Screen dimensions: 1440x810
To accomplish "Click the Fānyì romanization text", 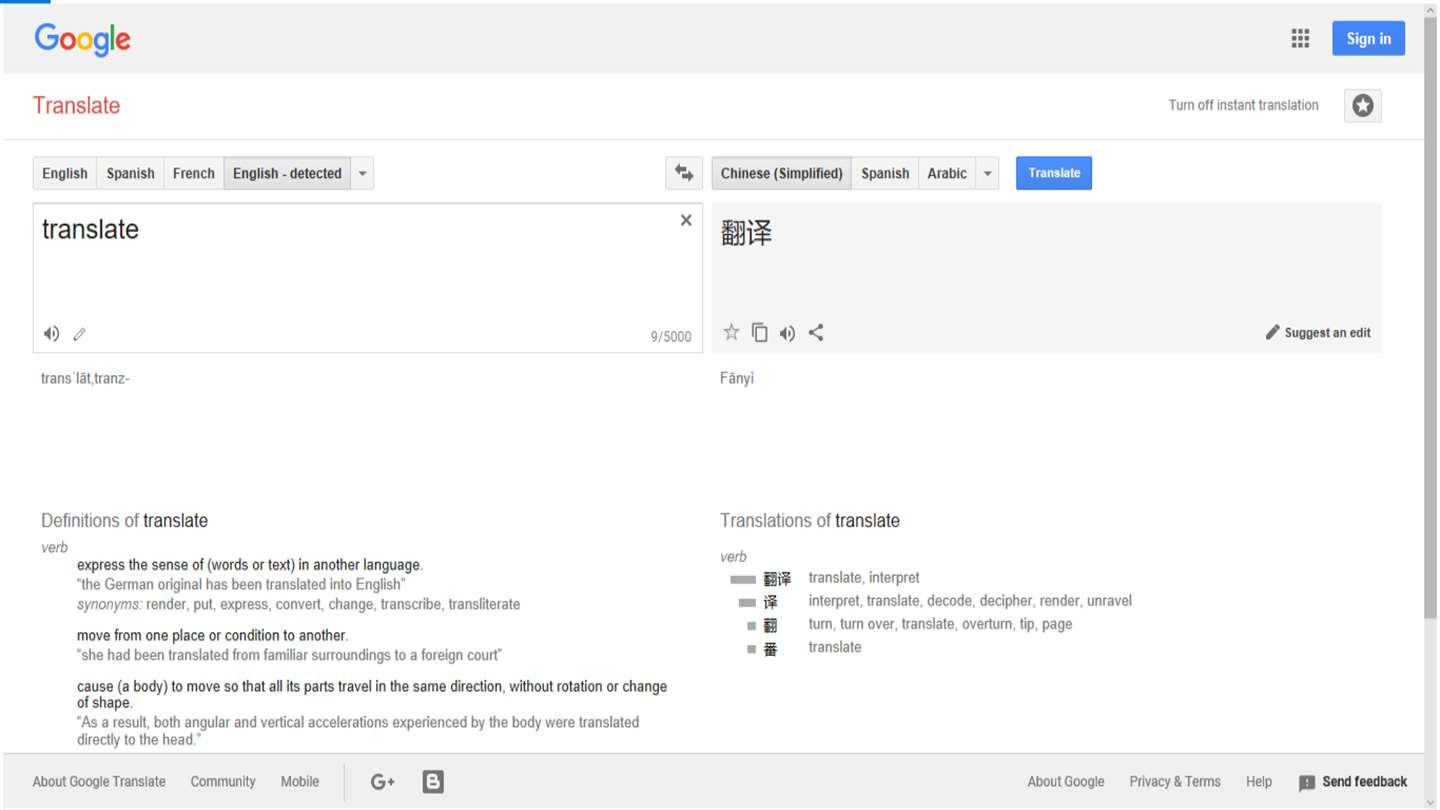I will point(737,378).
